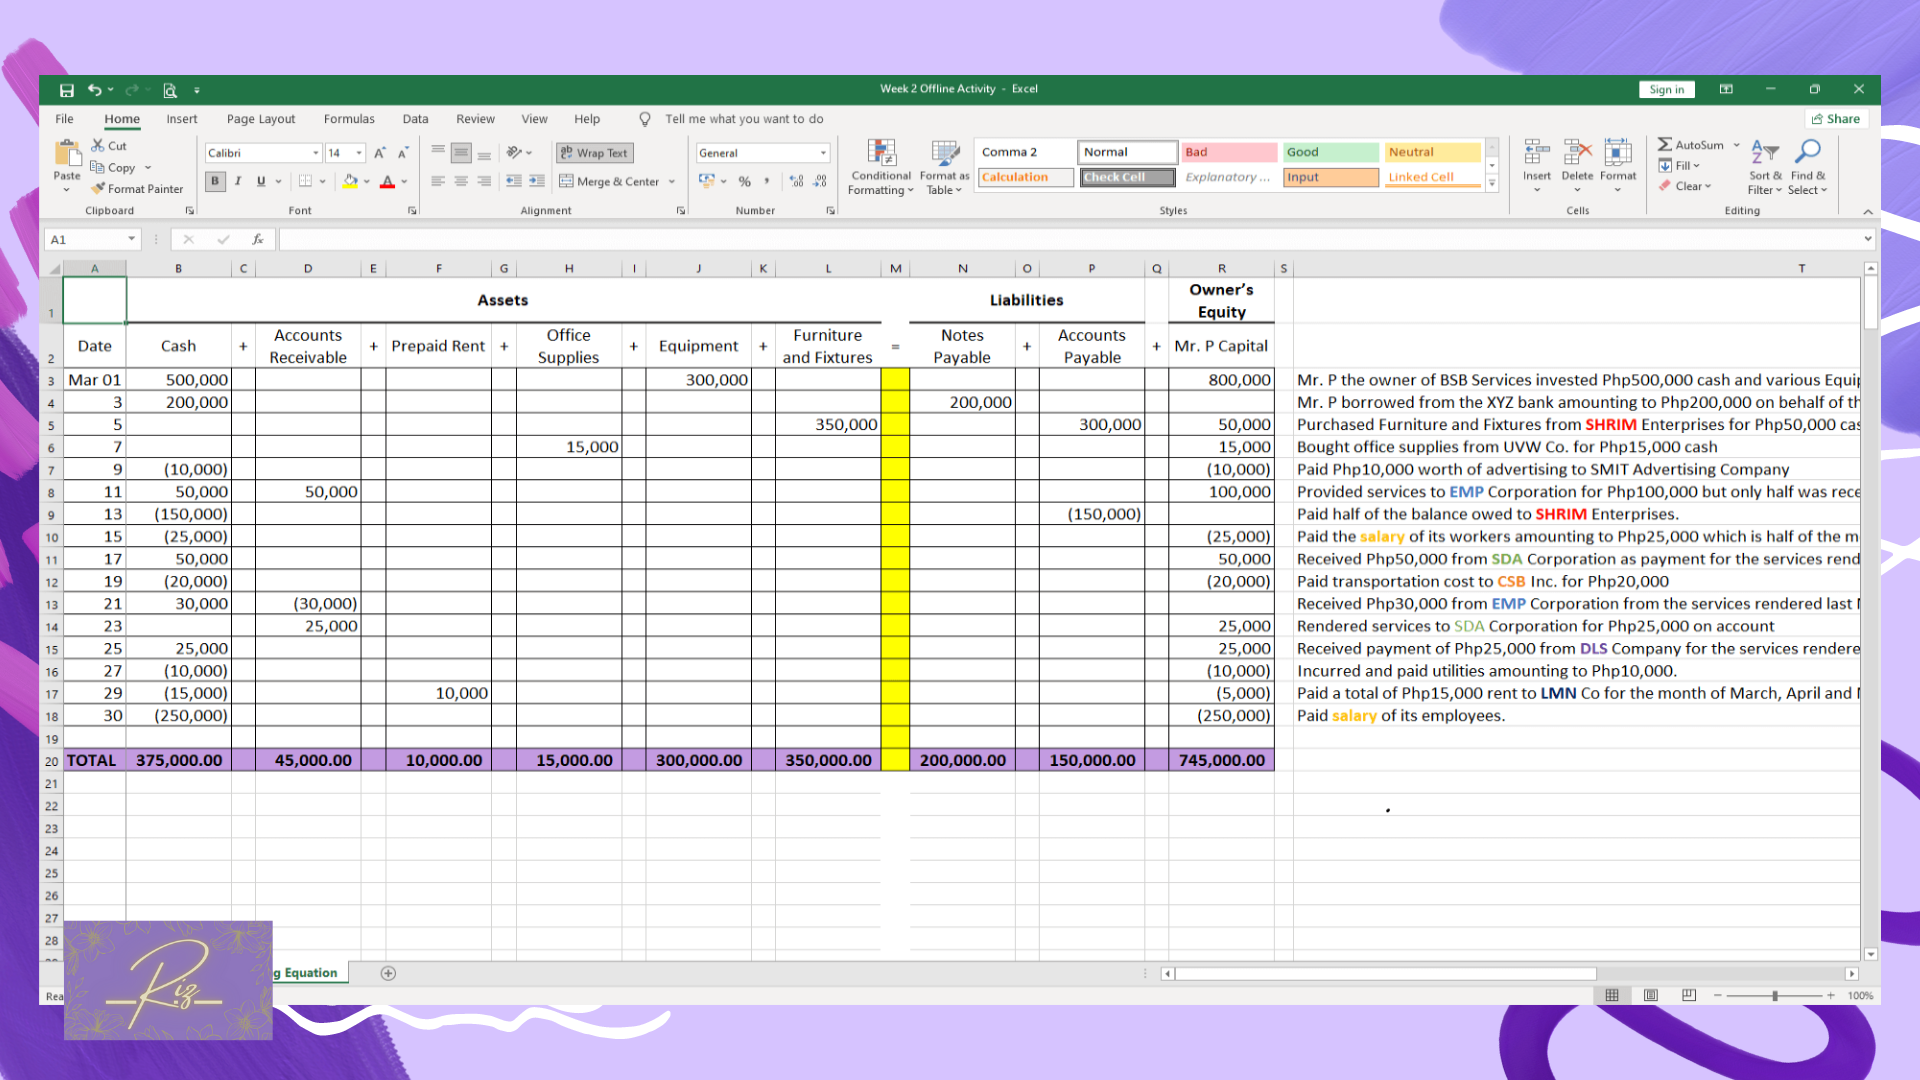Click the Insert cells icon
The image size is (1920, 1080).
point(1537,152)
